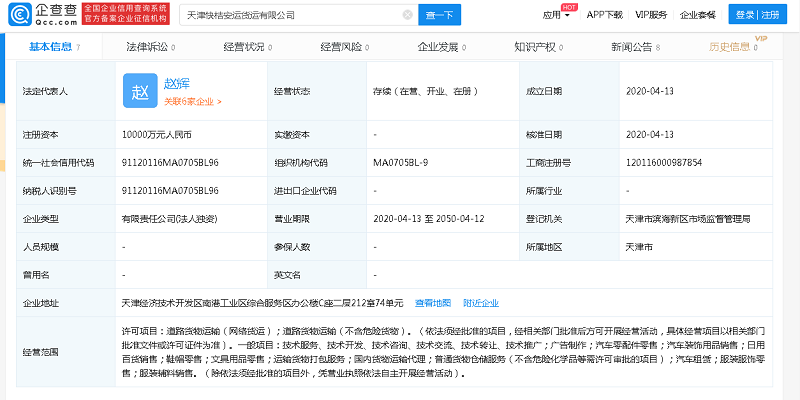Viewport: 800px width, 400px height.
Task: Click the red 全国企业信用查询系统 banner
Action: click(125, 15)
